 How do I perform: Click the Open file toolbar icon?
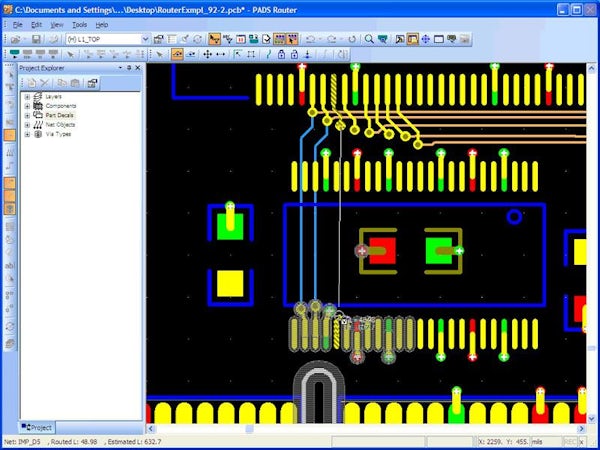[x=16, y=39]
